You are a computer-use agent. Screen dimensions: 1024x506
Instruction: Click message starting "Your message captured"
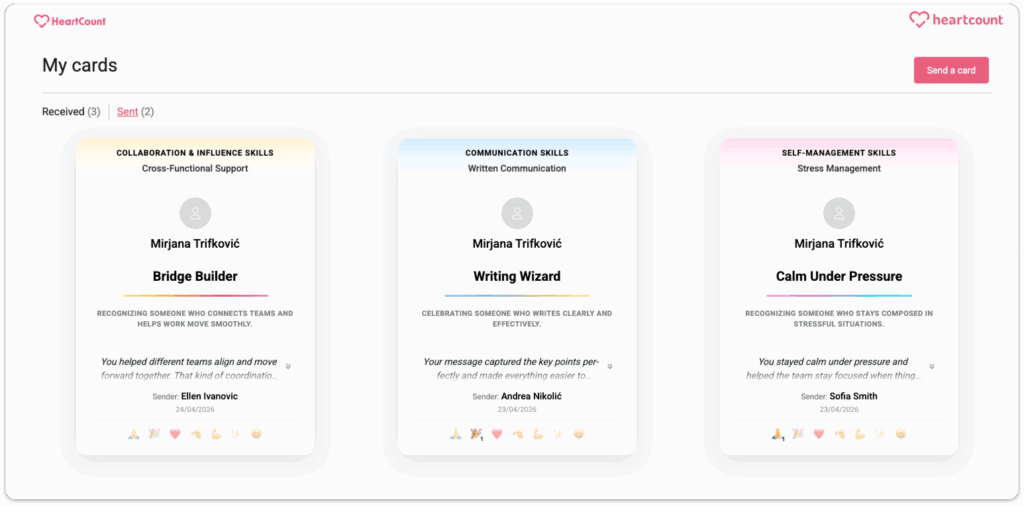tap(511, 369)
